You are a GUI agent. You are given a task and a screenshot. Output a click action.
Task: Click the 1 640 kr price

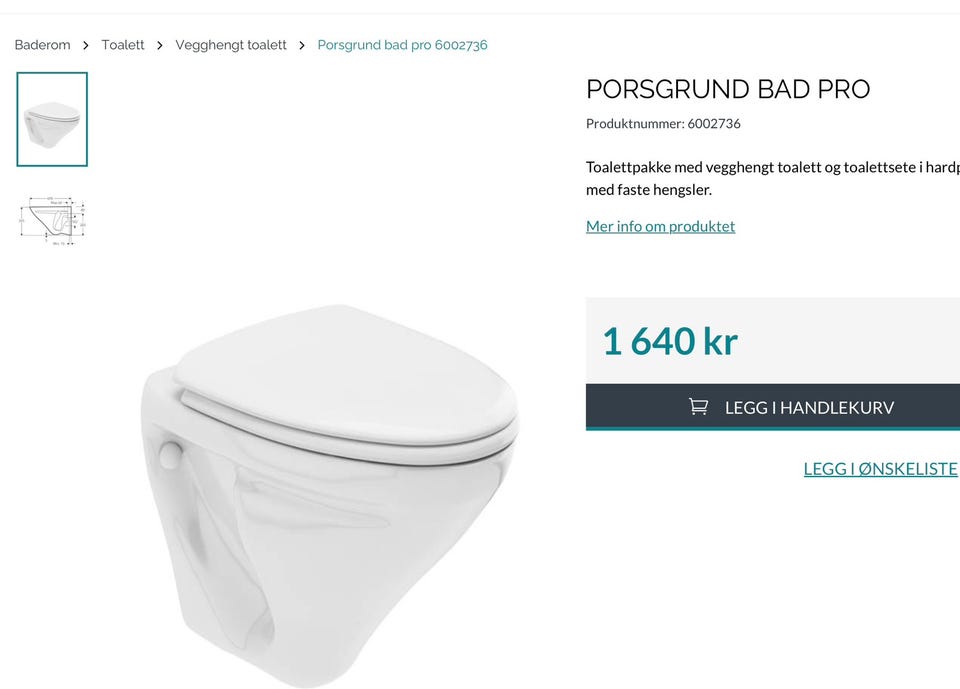point(670,341)
